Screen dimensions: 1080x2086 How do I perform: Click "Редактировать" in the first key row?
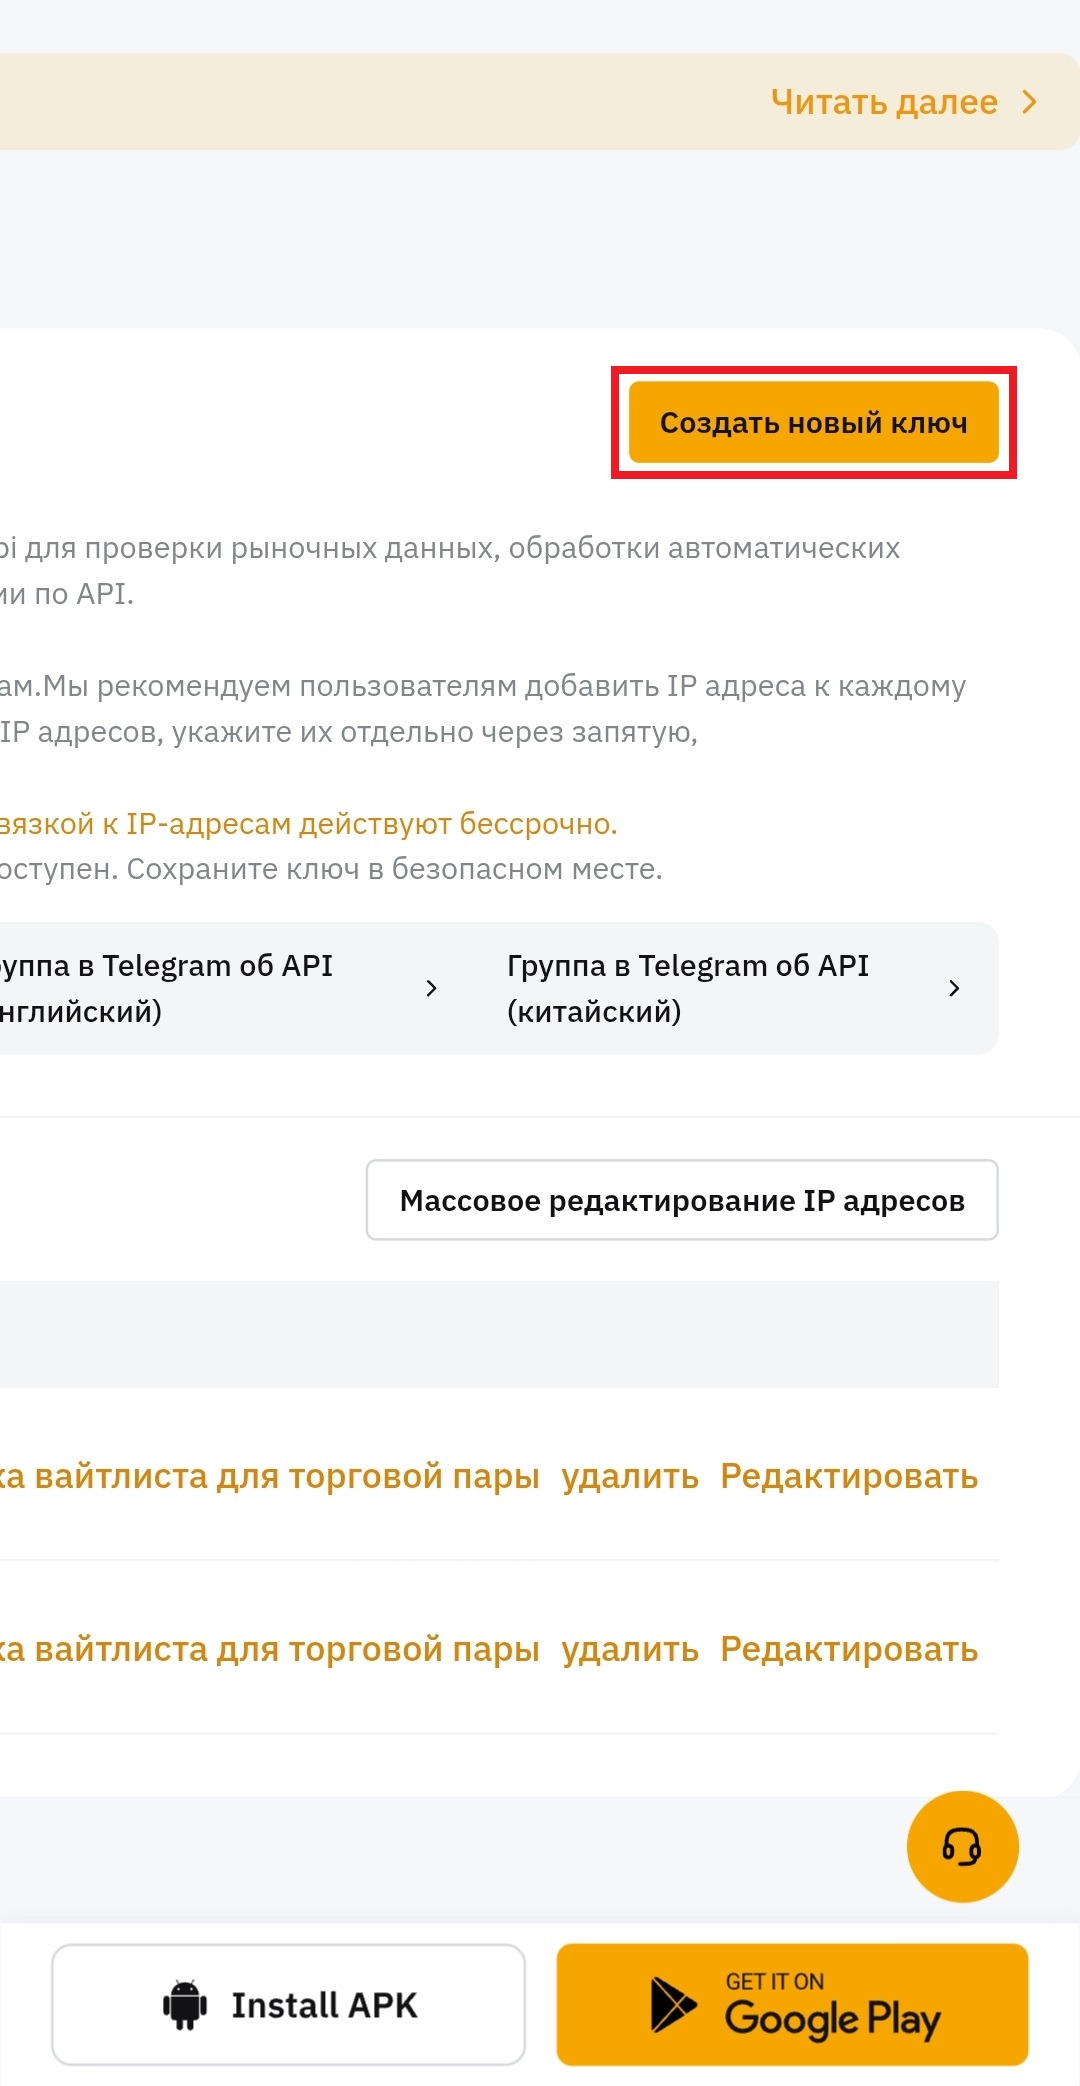(x=849, y=1476)
